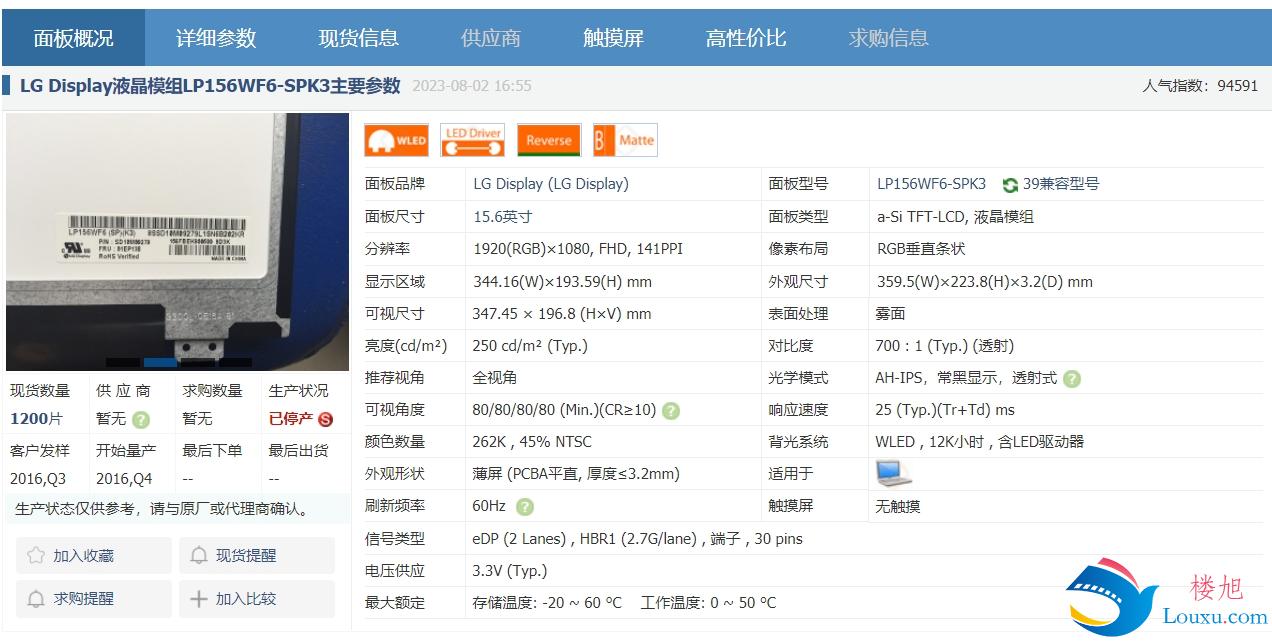Click the help icon next to 供应商 暂无

141,419
